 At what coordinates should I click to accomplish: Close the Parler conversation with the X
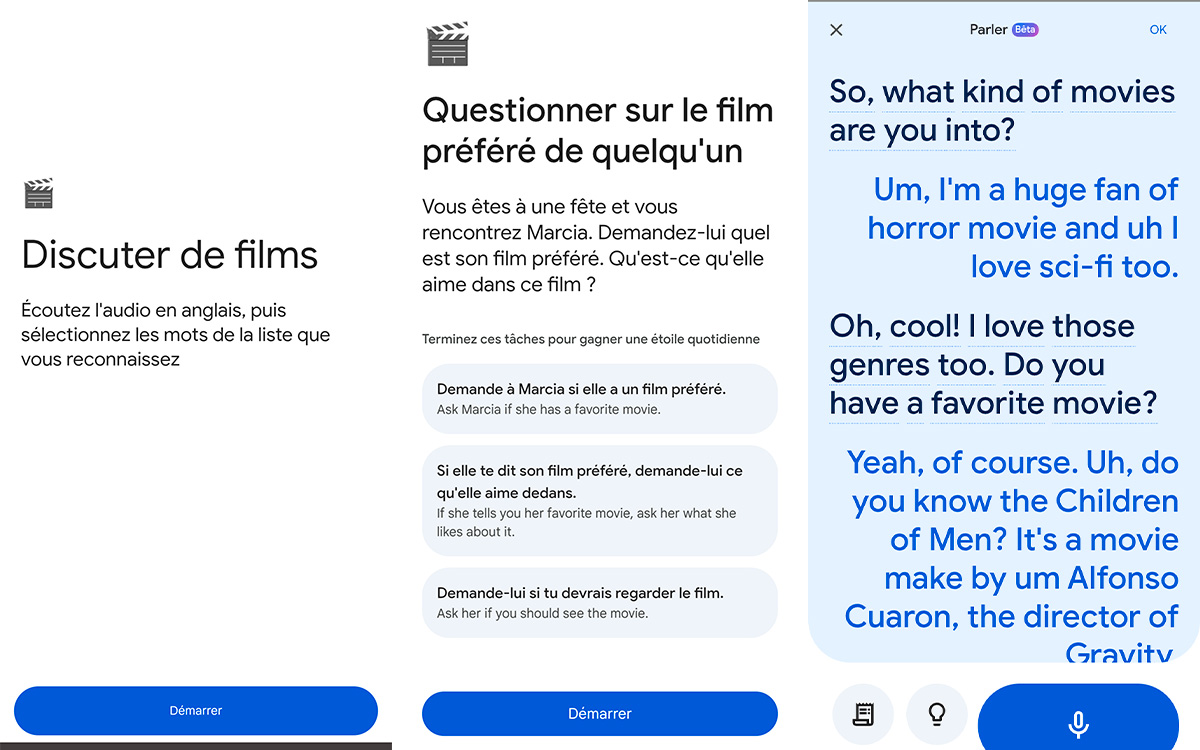[836, 30]
